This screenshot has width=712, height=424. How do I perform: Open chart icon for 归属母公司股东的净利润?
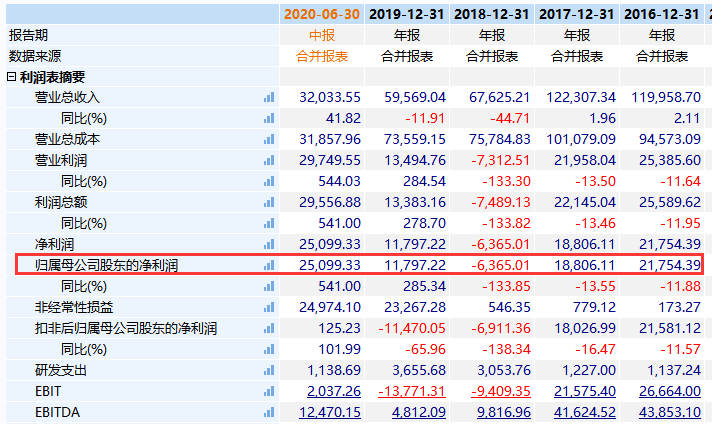tap(268, 265)
